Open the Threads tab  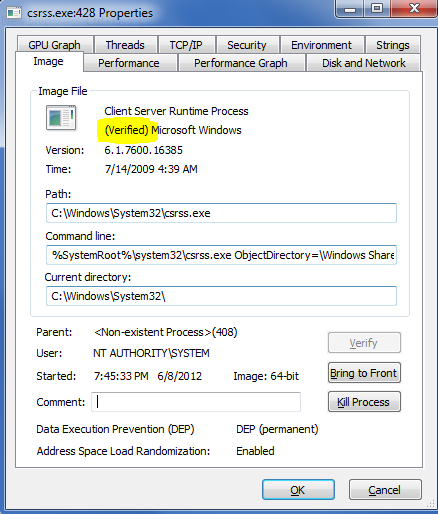click(125, 45)
